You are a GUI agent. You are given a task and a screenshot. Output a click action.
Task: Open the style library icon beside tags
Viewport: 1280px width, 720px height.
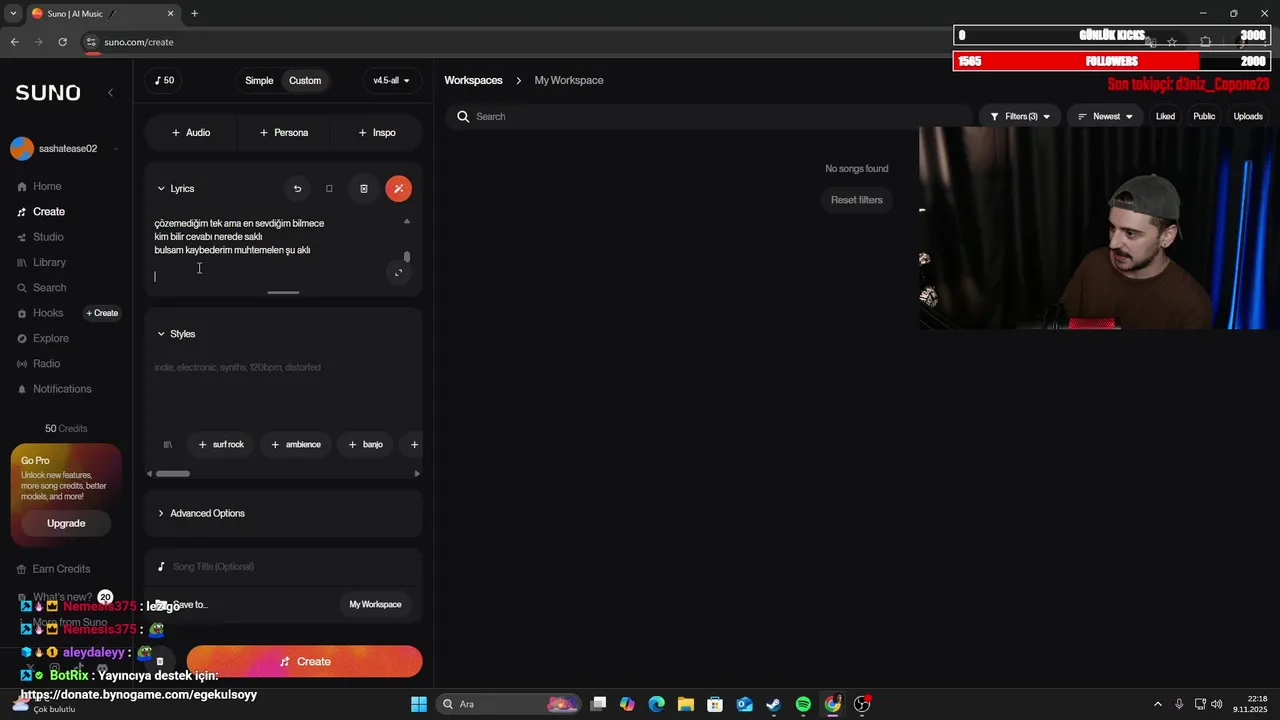tap(168, 444)
